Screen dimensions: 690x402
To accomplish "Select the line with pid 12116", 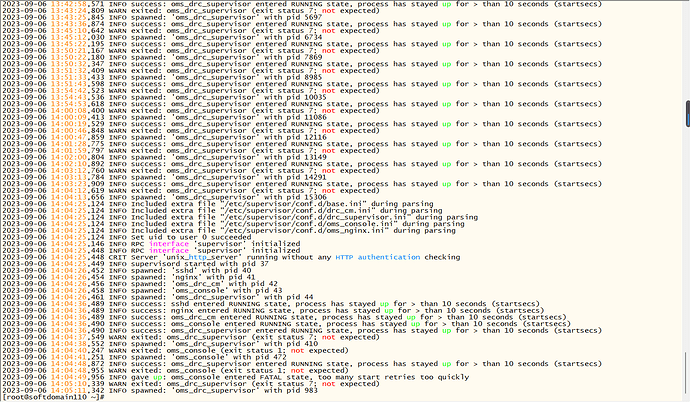I will [x=164, y=137].
